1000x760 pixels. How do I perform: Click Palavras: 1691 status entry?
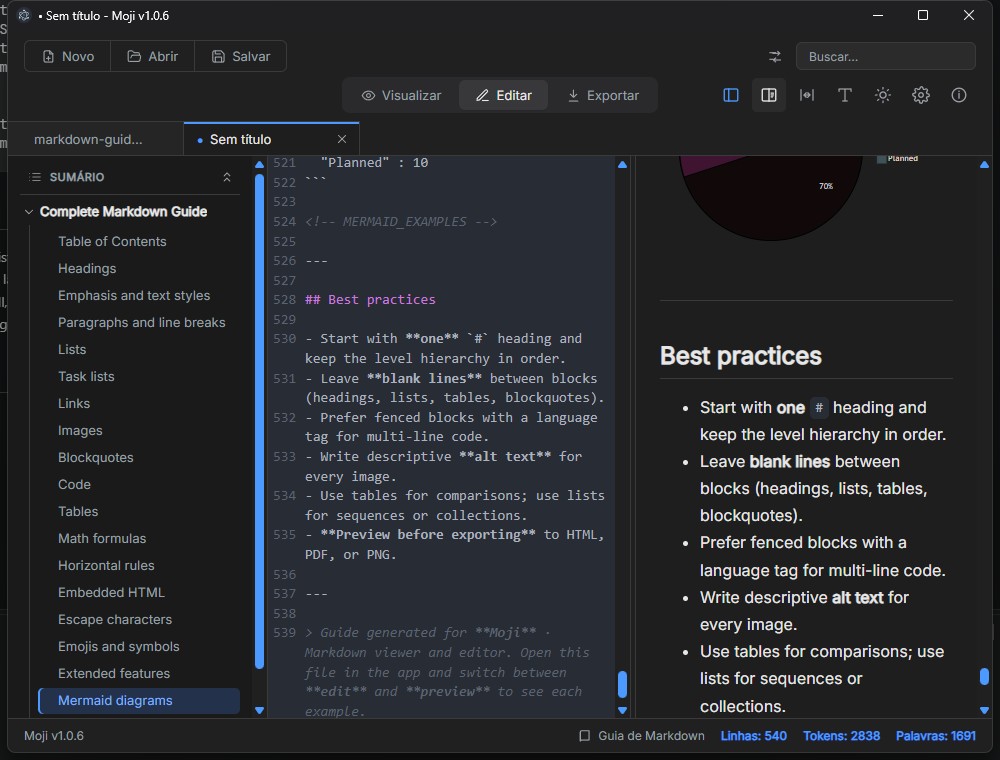click(936, 736)
